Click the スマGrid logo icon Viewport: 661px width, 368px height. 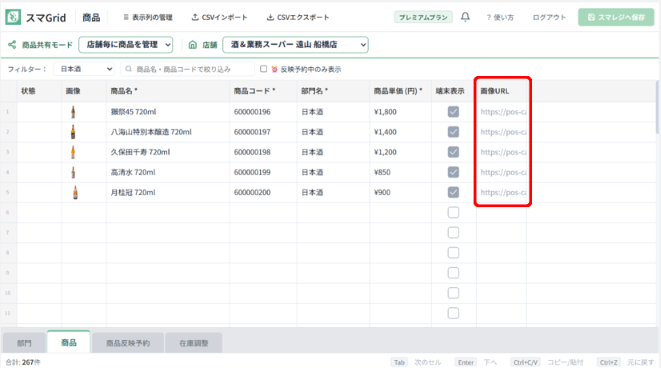[13, 17]
